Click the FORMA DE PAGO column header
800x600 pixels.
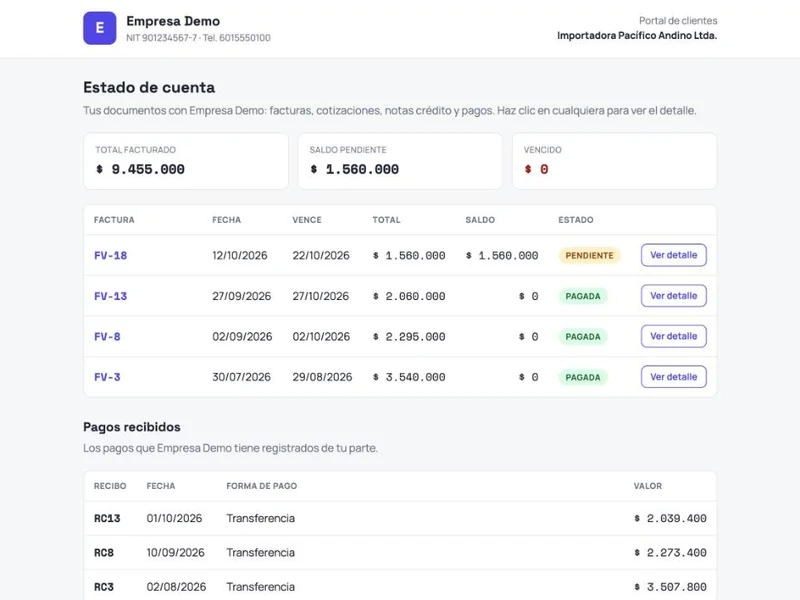[261, 486]
